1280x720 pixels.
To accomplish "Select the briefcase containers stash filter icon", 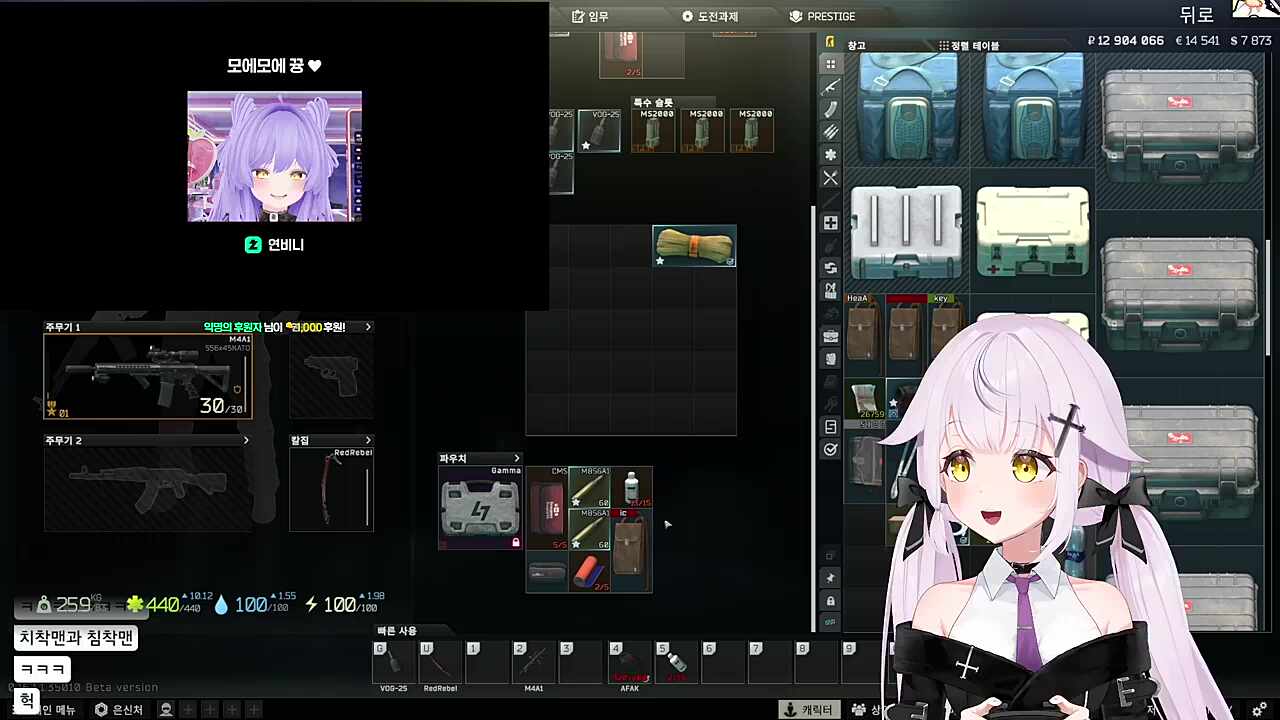I will tap(830, 336).
